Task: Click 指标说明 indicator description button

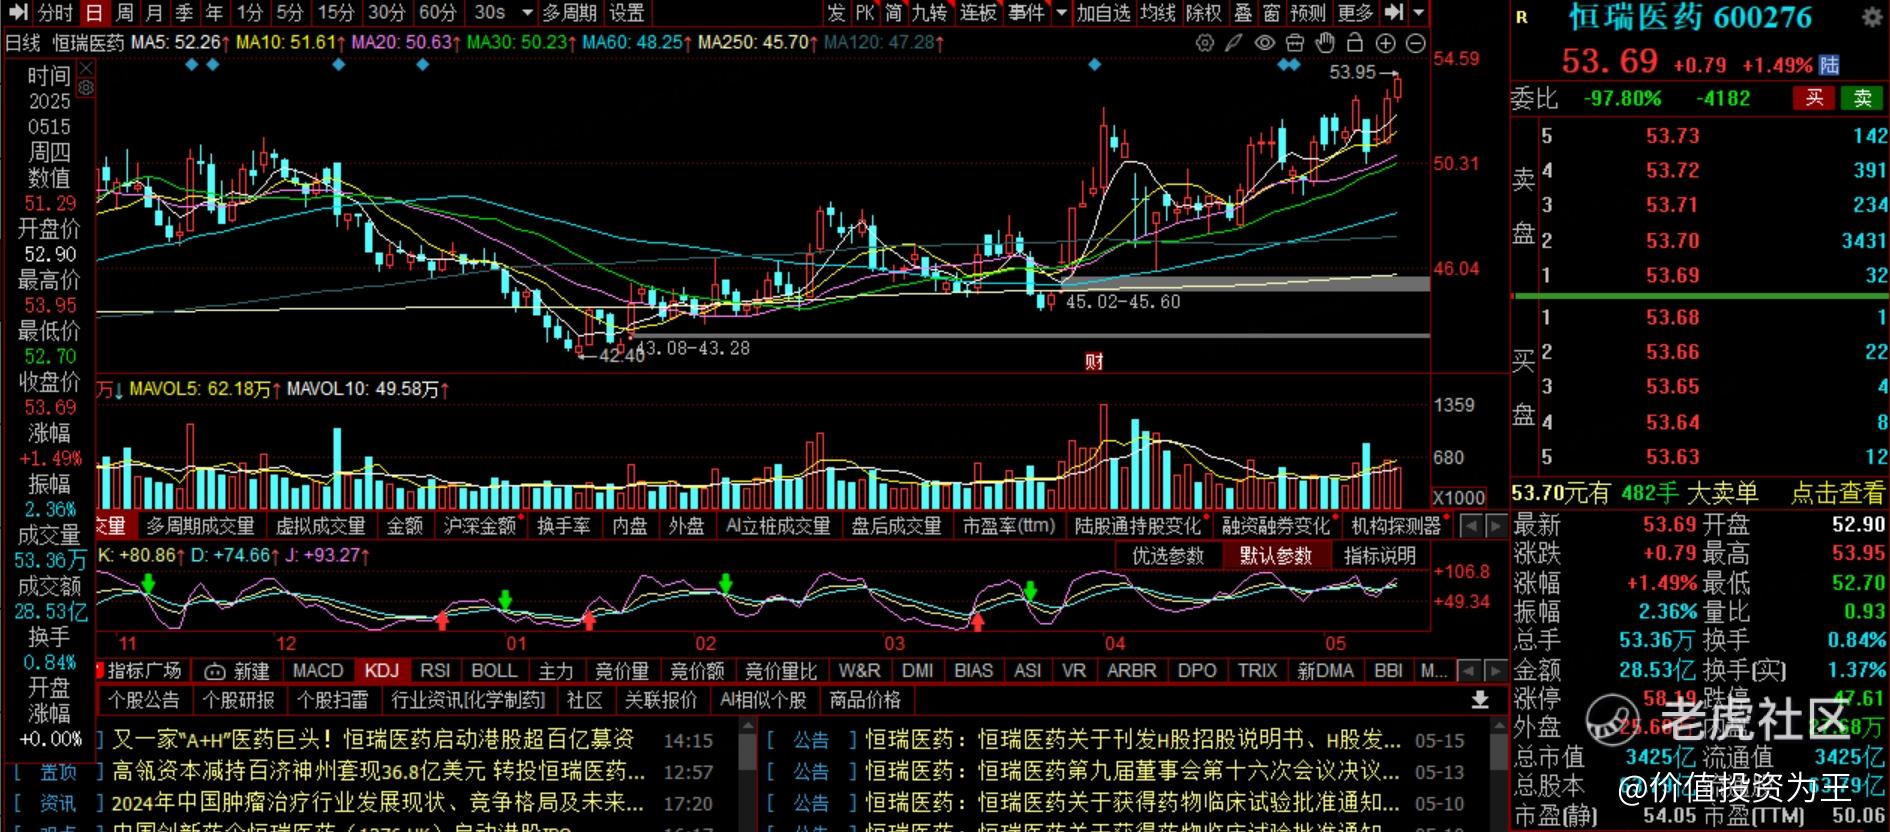Action: coord(1379,556)
